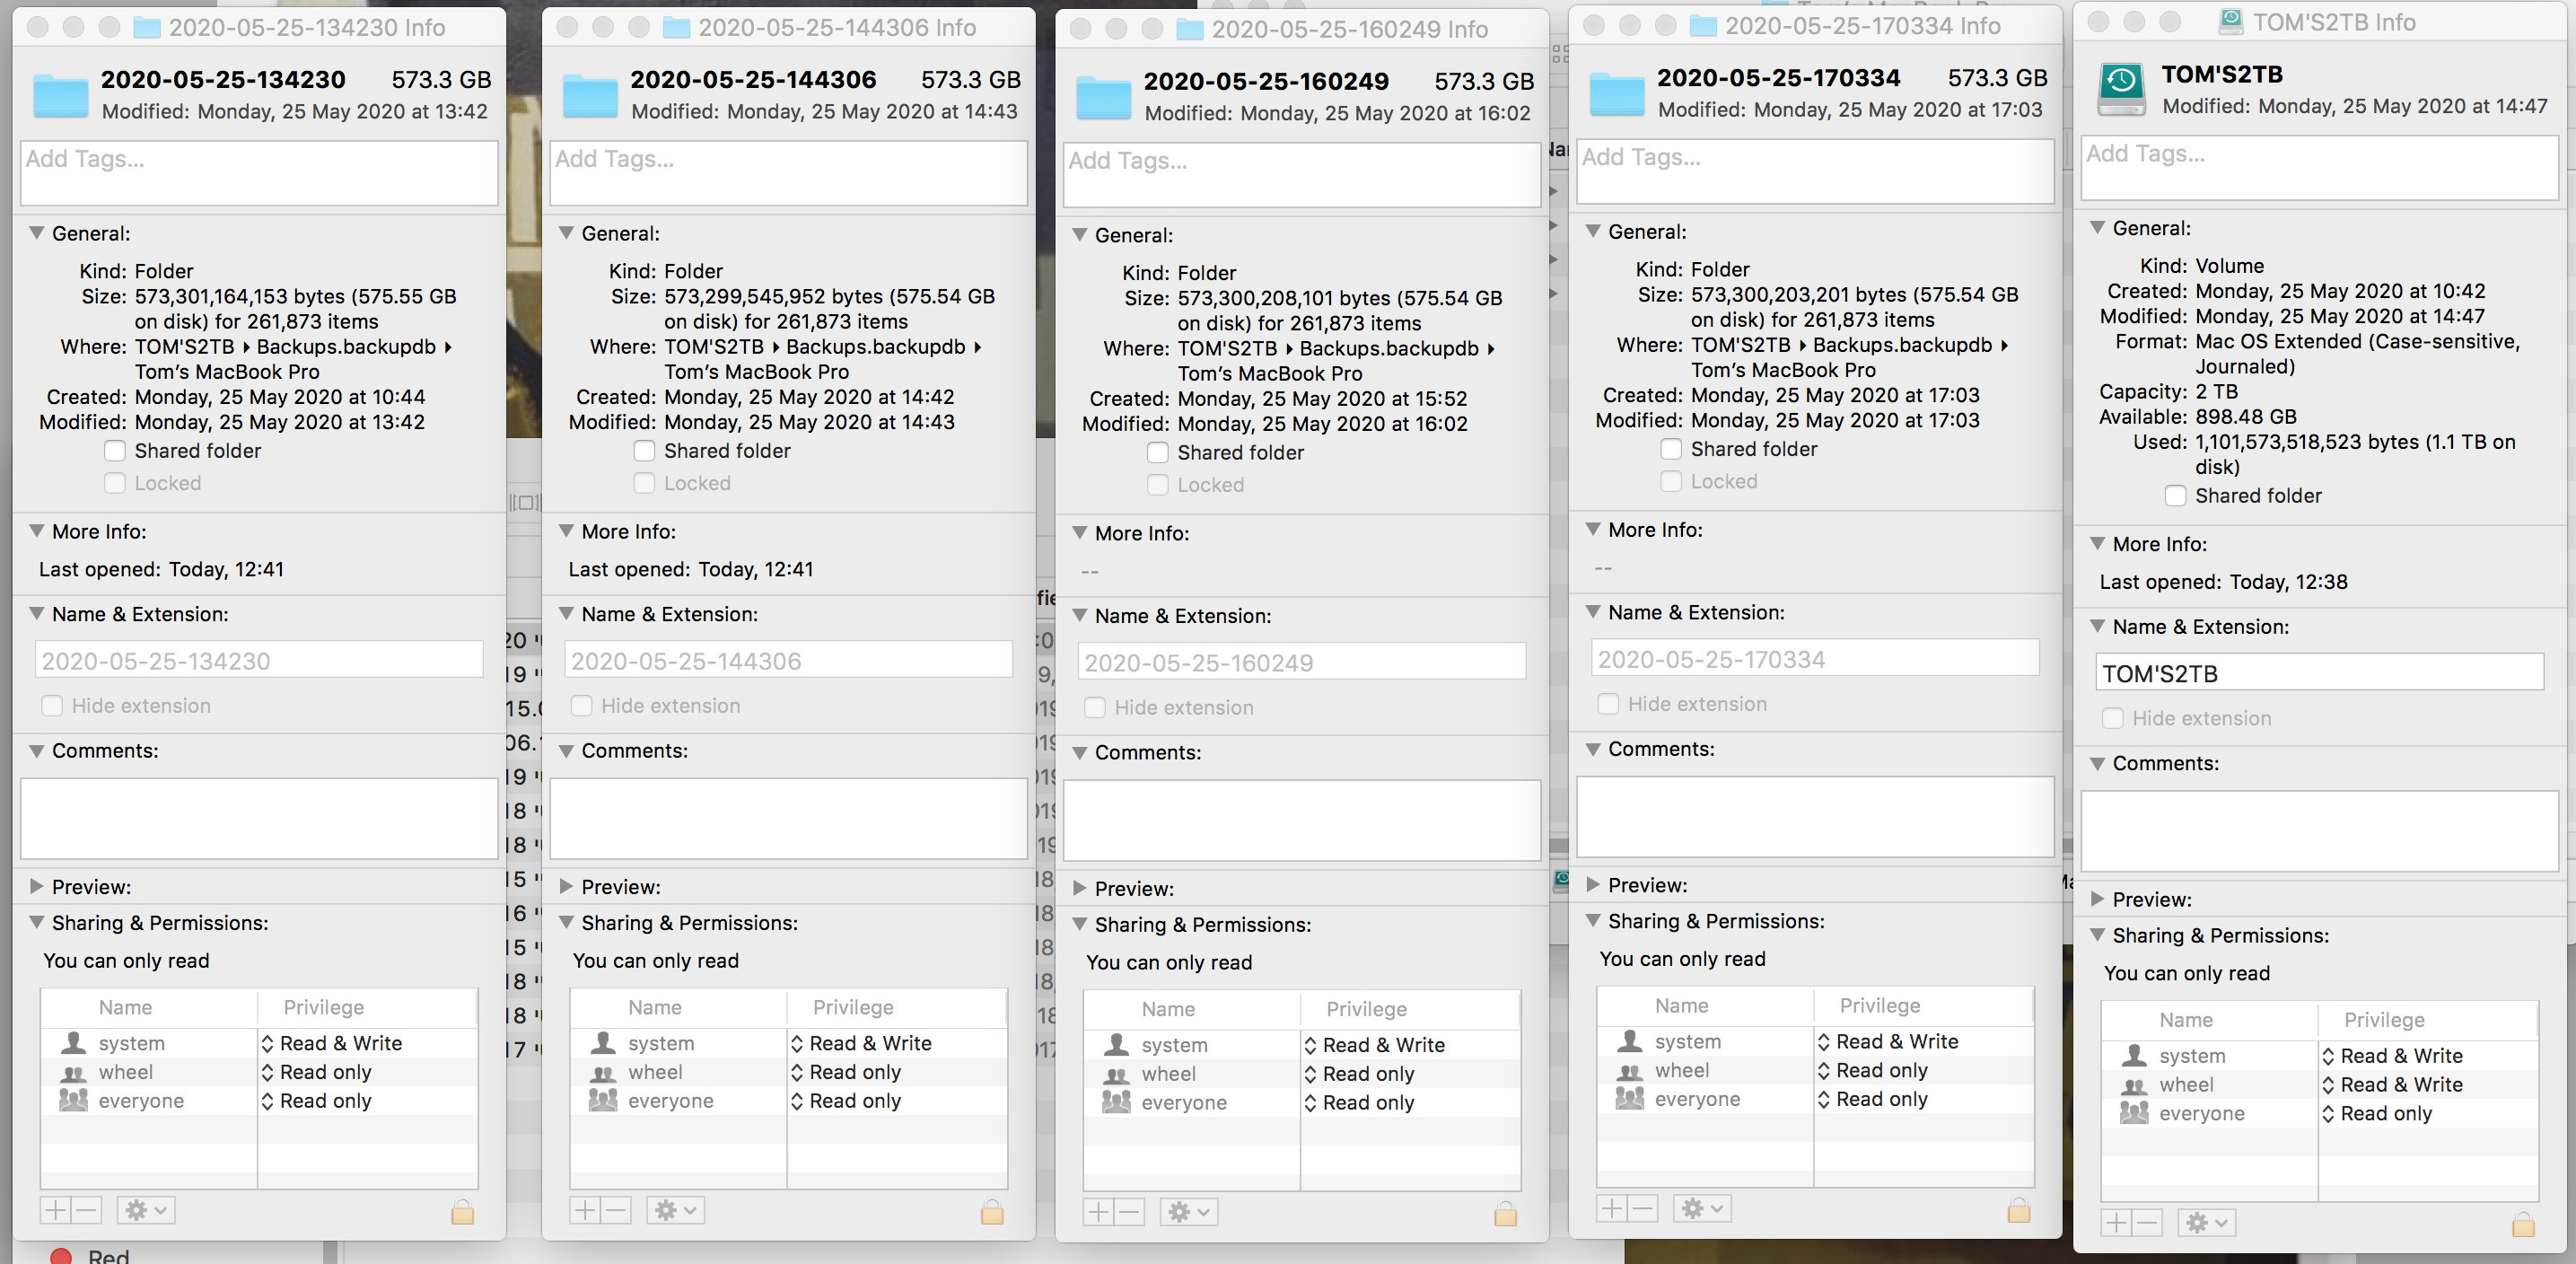Viewport: 2576px width, 1264px height.
Task: Click lock icon in TOM'S2TB Info window
Action: (2522, 1224)
